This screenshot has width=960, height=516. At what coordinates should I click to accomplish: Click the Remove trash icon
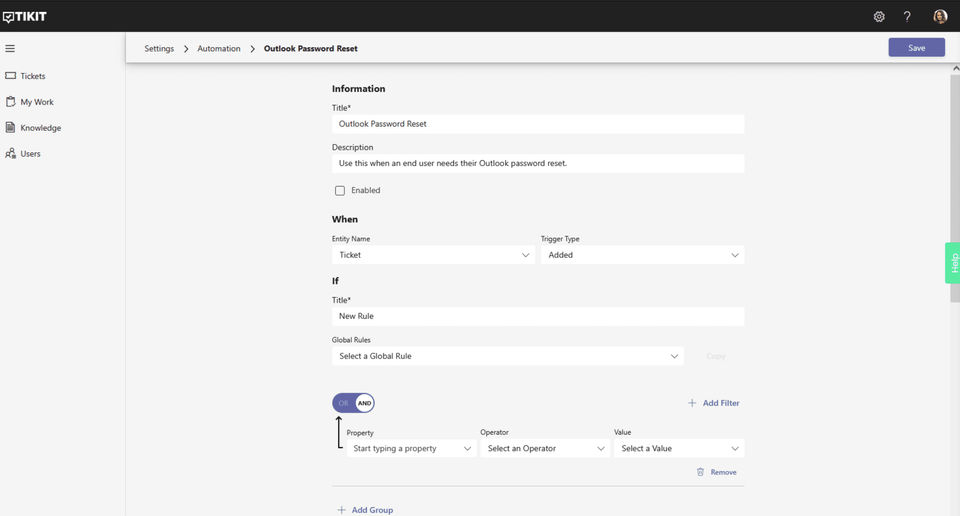click(x=701, y=472)
